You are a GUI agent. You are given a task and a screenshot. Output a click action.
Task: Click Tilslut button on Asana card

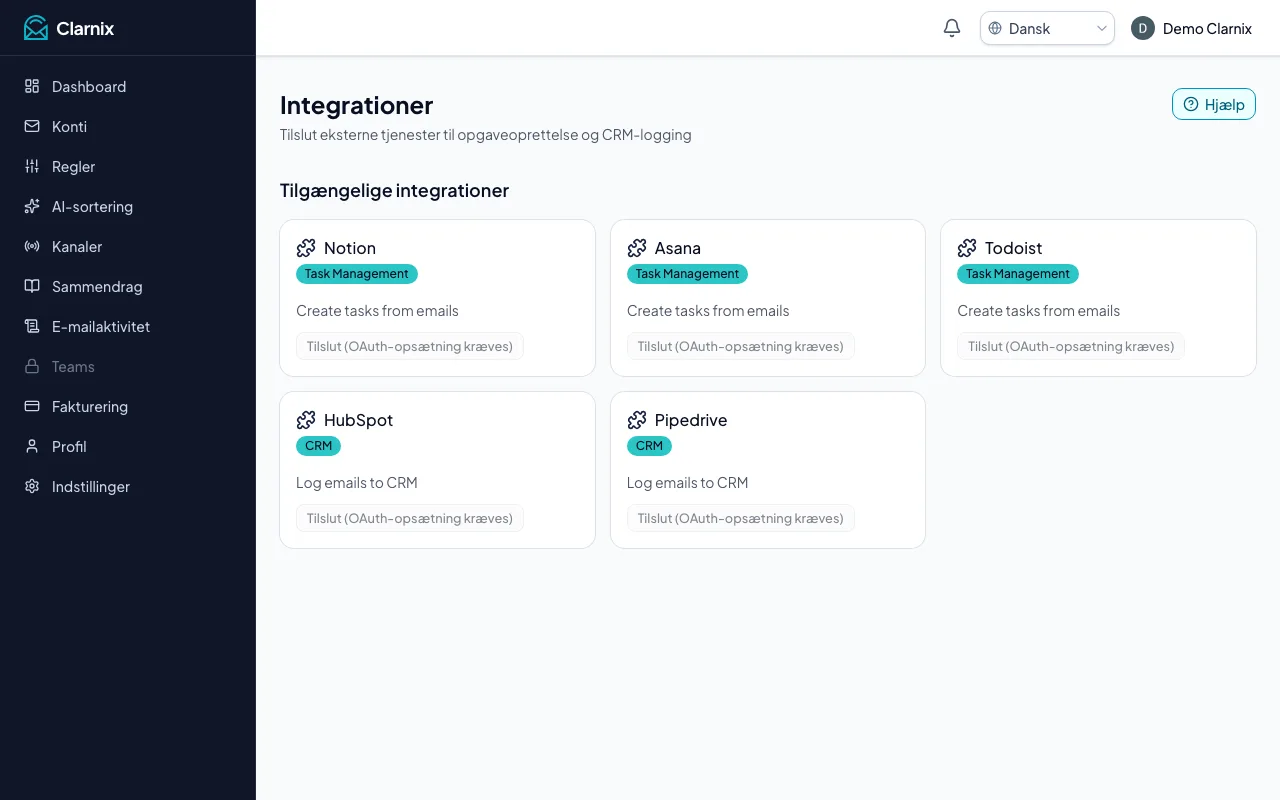tap(741, 346)
